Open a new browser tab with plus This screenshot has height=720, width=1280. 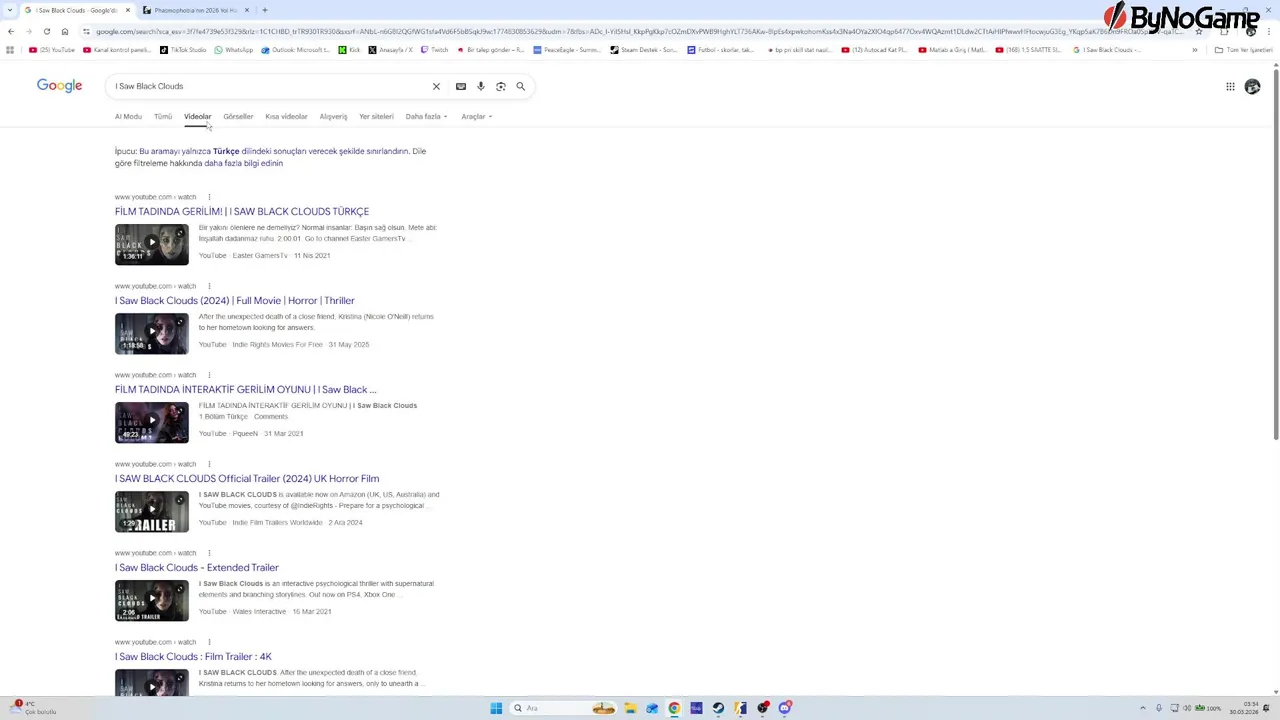click(x=264, y=10)
